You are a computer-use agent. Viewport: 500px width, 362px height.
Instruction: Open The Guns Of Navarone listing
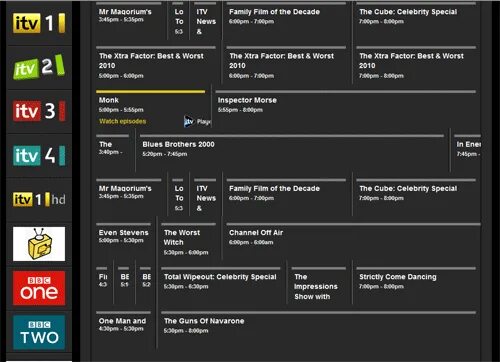click(319, 329)
